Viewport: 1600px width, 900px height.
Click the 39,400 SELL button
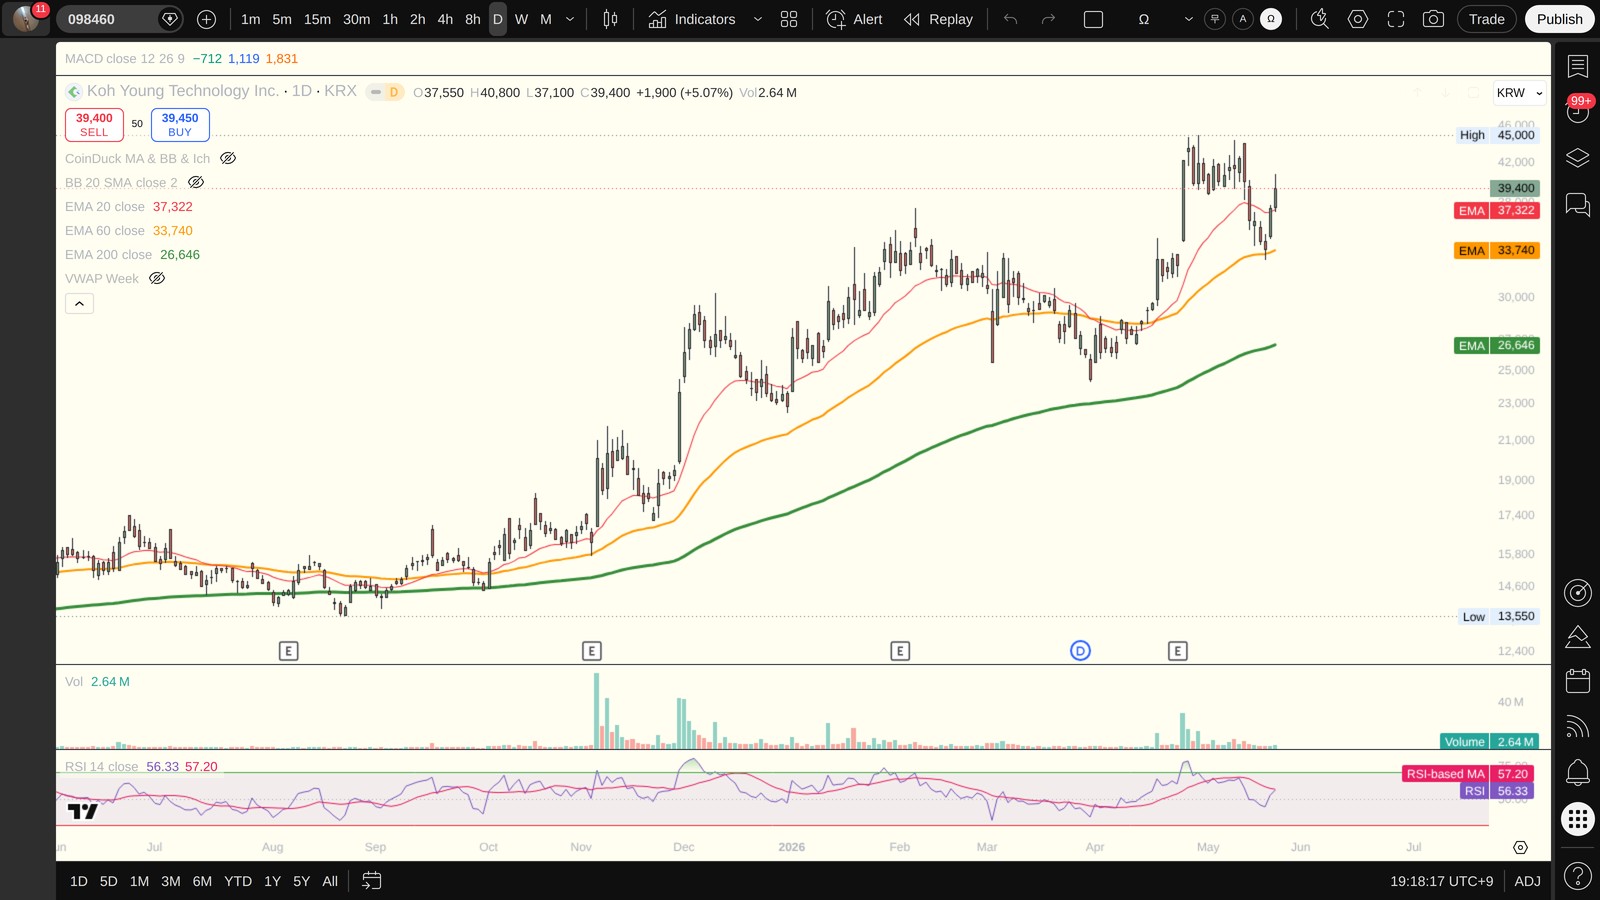[94, 124]
